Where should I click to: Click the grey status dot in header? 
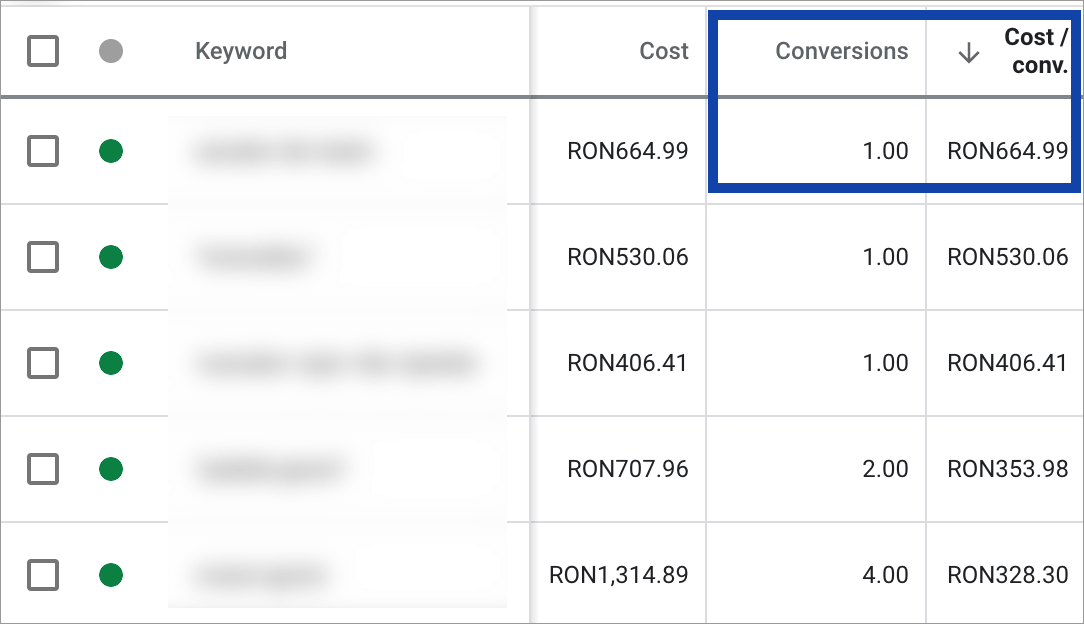click(x=111, y=51)
